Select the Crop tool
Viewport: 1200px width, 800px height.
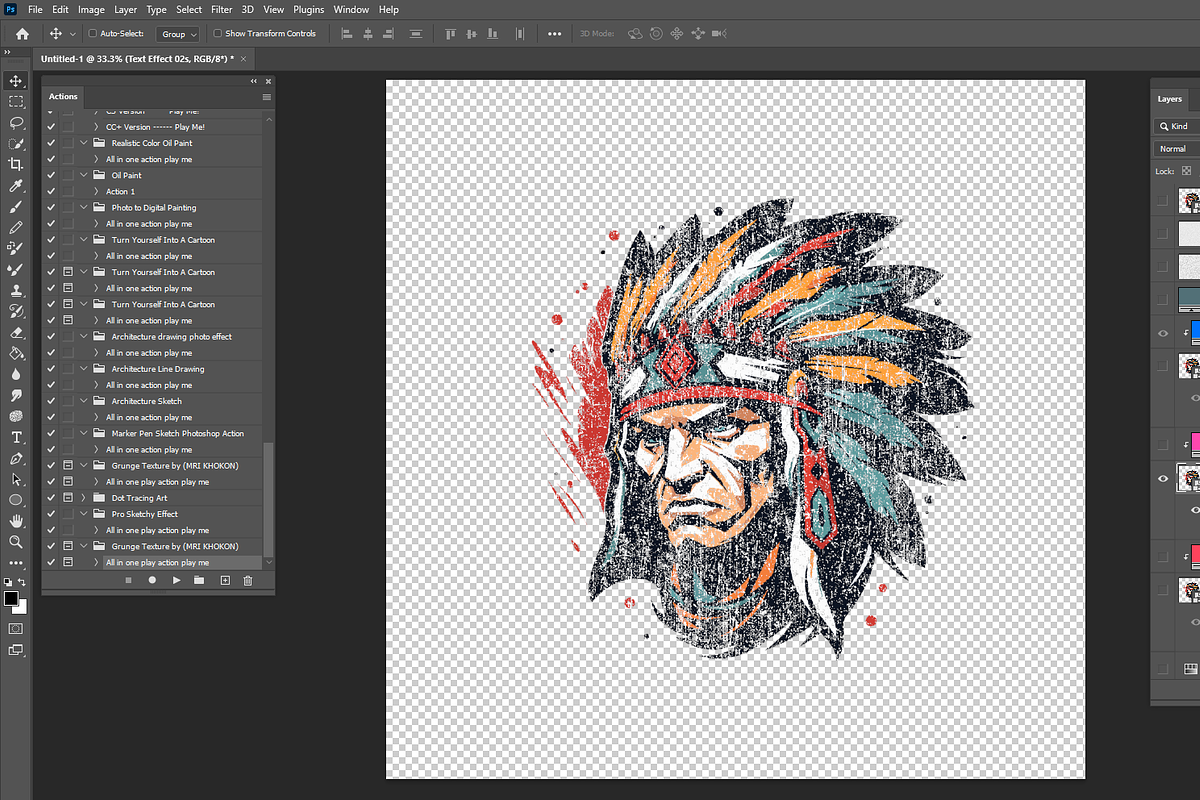click(x=16, y=165)
